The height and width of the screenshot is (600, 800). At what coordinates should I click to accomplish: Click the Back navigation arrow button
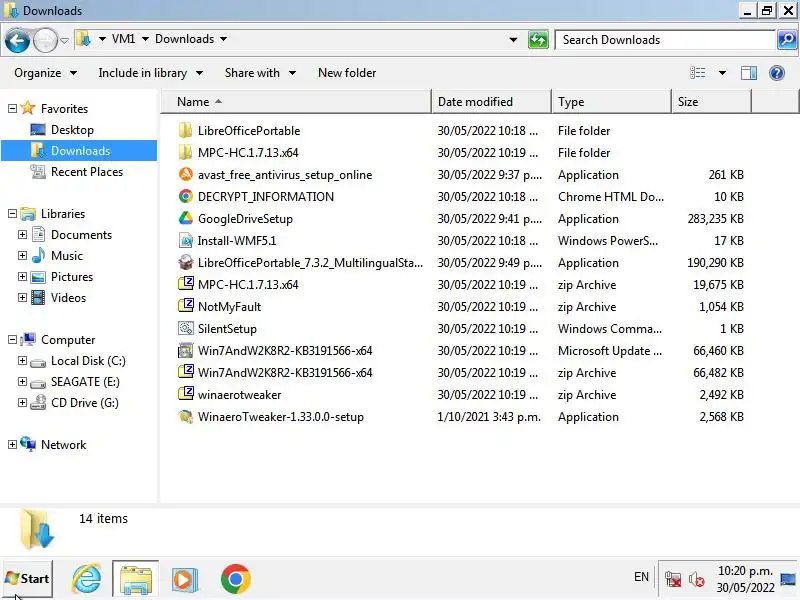point(17,40)
